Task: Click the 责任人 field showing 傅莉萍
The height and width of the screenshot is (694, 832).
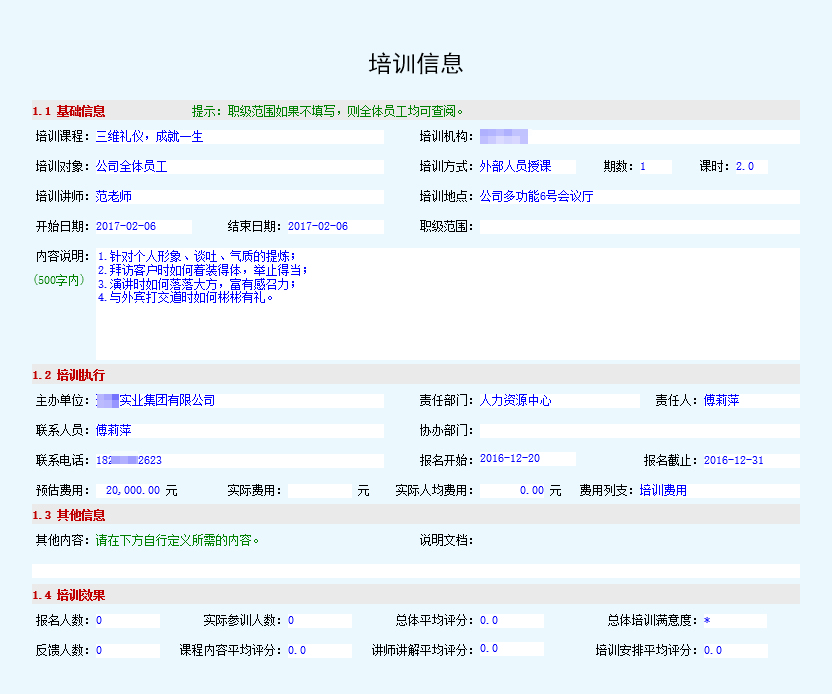Action: pyautogui.click(x=751, y=401)
